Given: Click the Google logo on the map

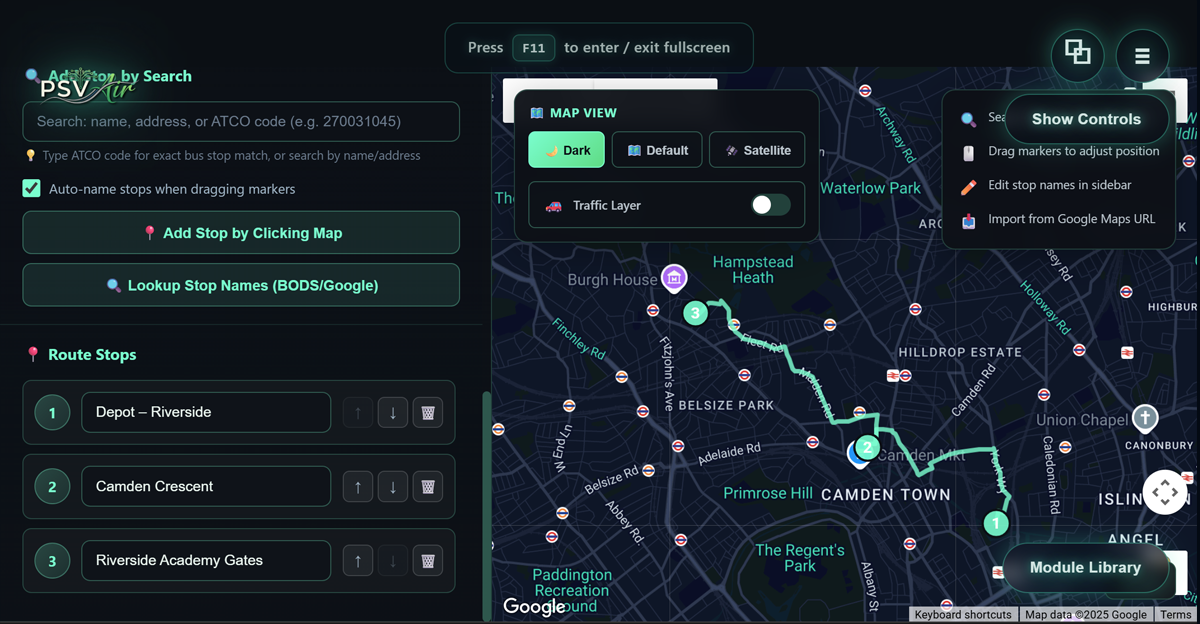Looking at the screenshot, I should [x=534, y=606].
